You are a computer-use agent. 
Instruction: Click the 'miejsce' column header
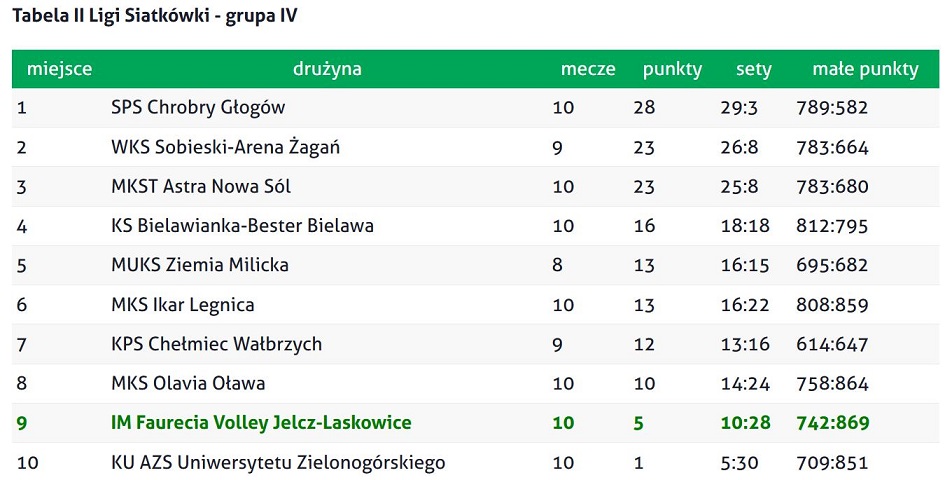[59, 69]
